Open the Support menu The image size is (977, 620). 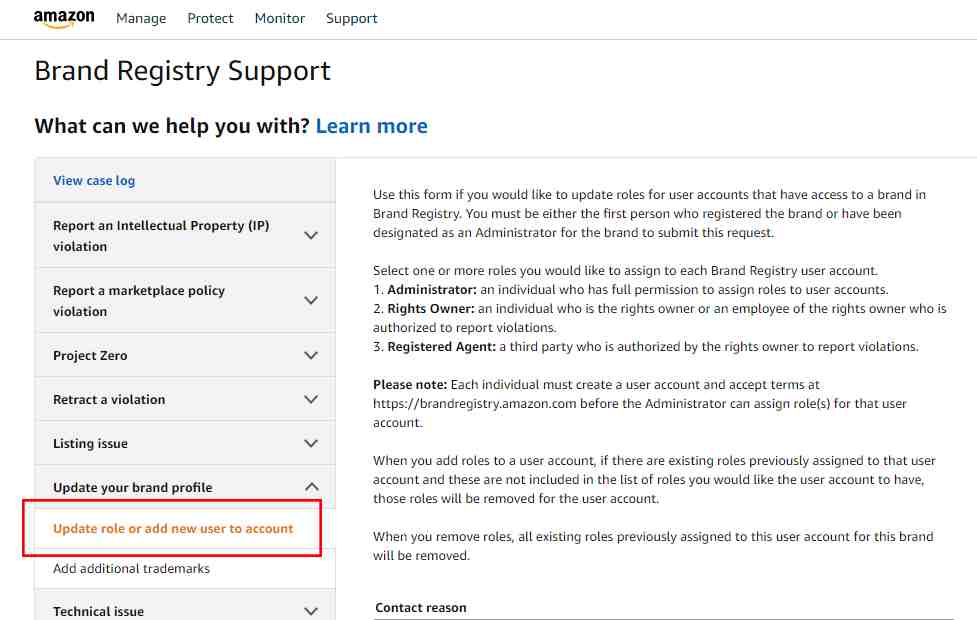(351, 19)
